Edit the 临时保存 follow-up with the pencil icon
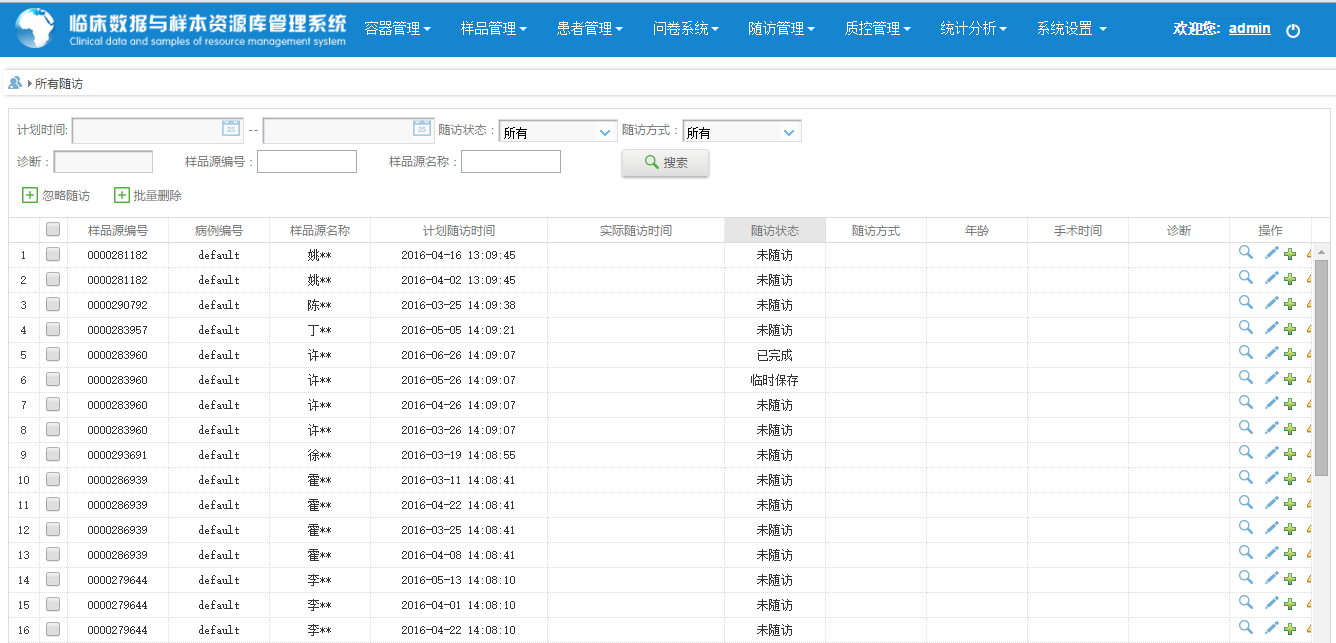The width and height of the screenshot is (1336, 643). 1271,378
